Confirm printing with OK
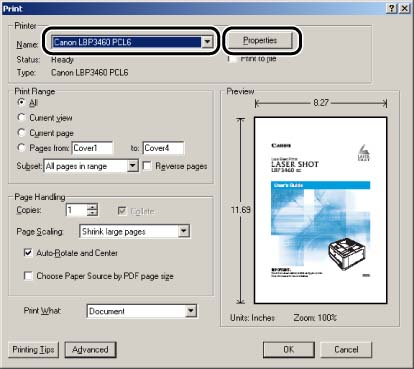 [289, 350]
